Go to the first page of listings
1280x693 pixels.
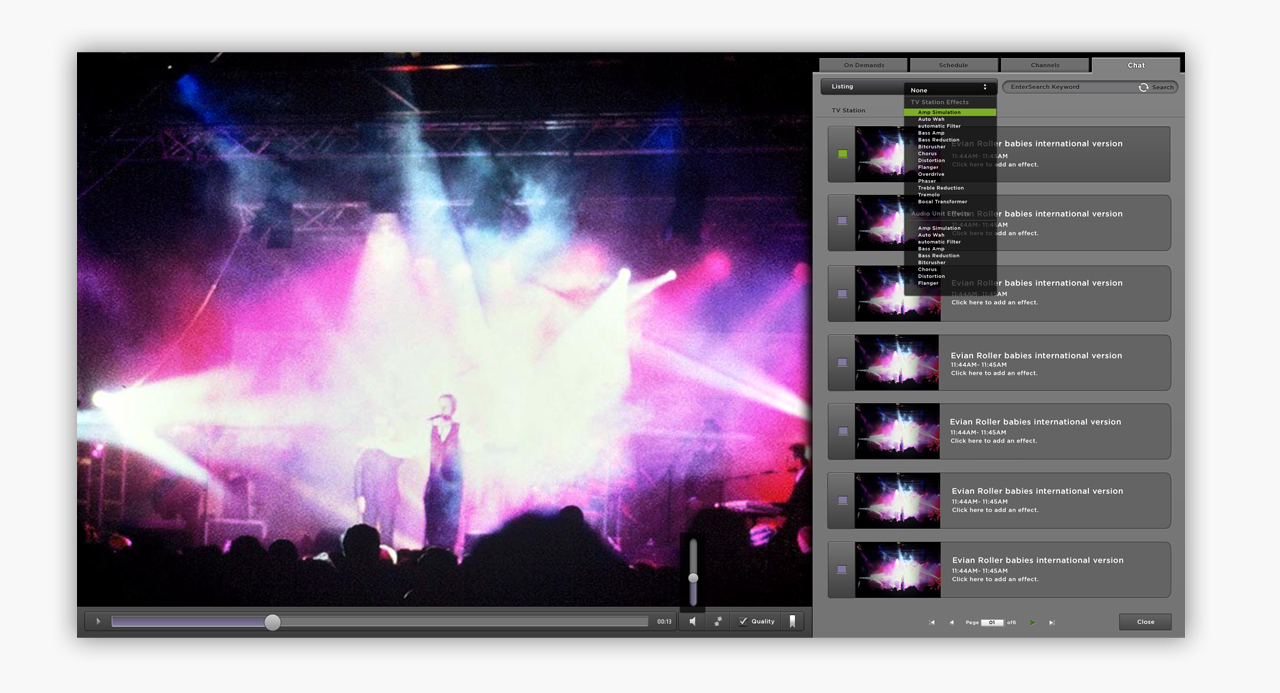pyautogui.click(x=932, y=623)
